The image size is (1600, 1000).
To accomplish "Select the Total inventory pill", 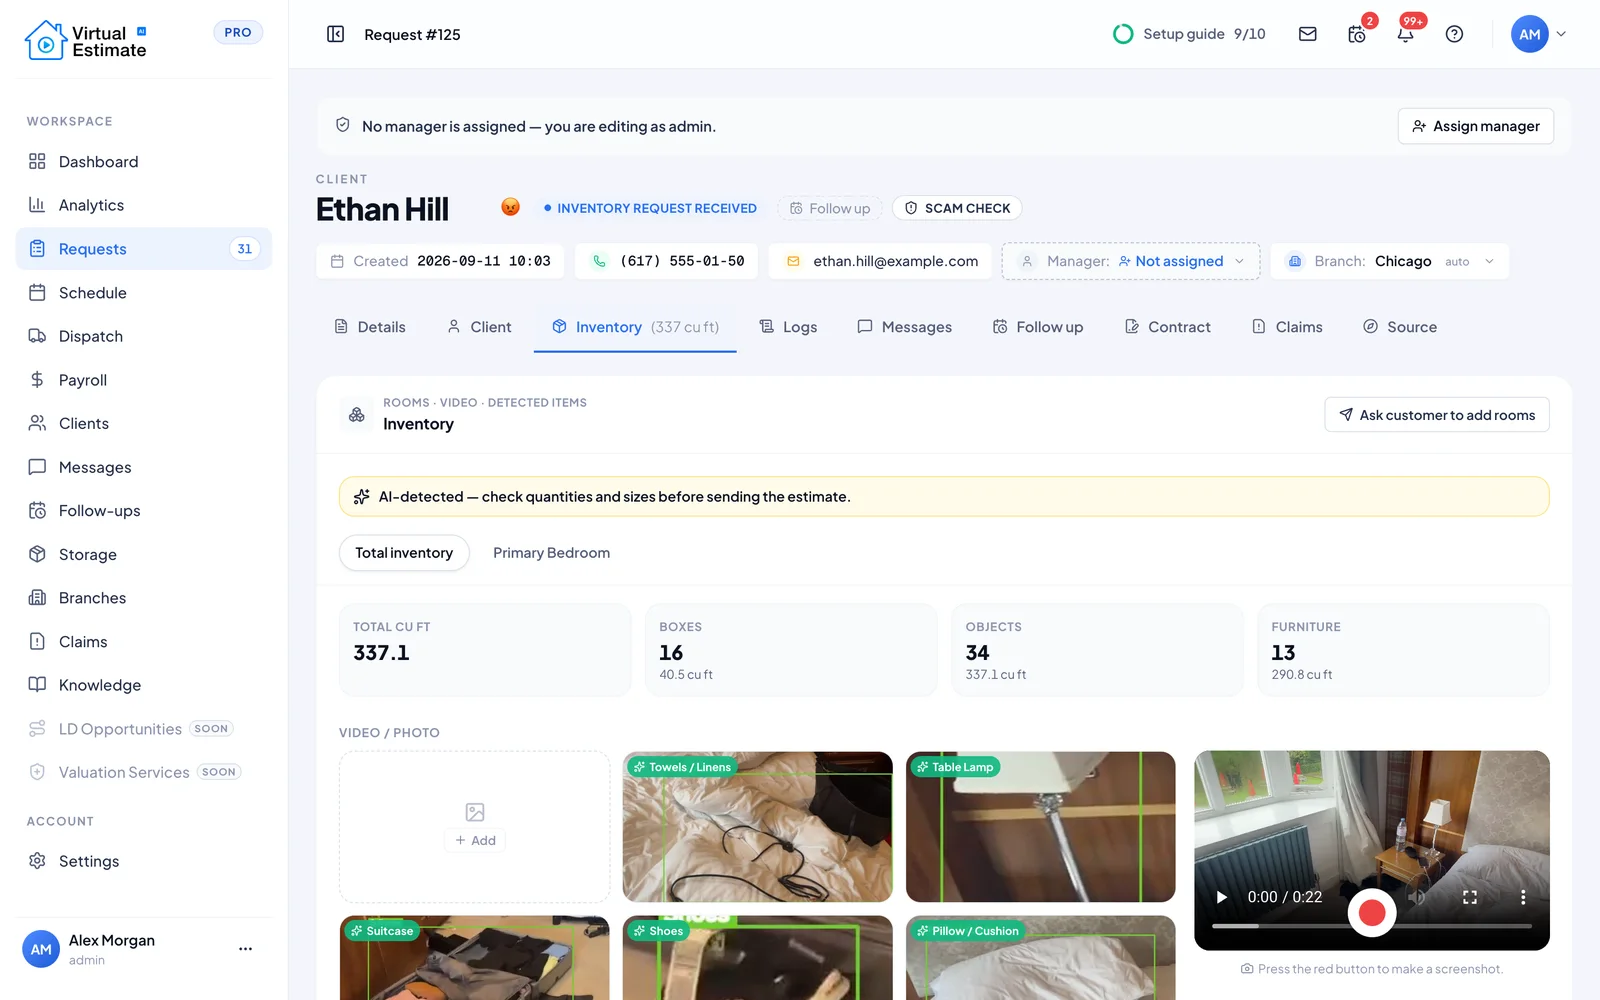I will click(404, 553).
